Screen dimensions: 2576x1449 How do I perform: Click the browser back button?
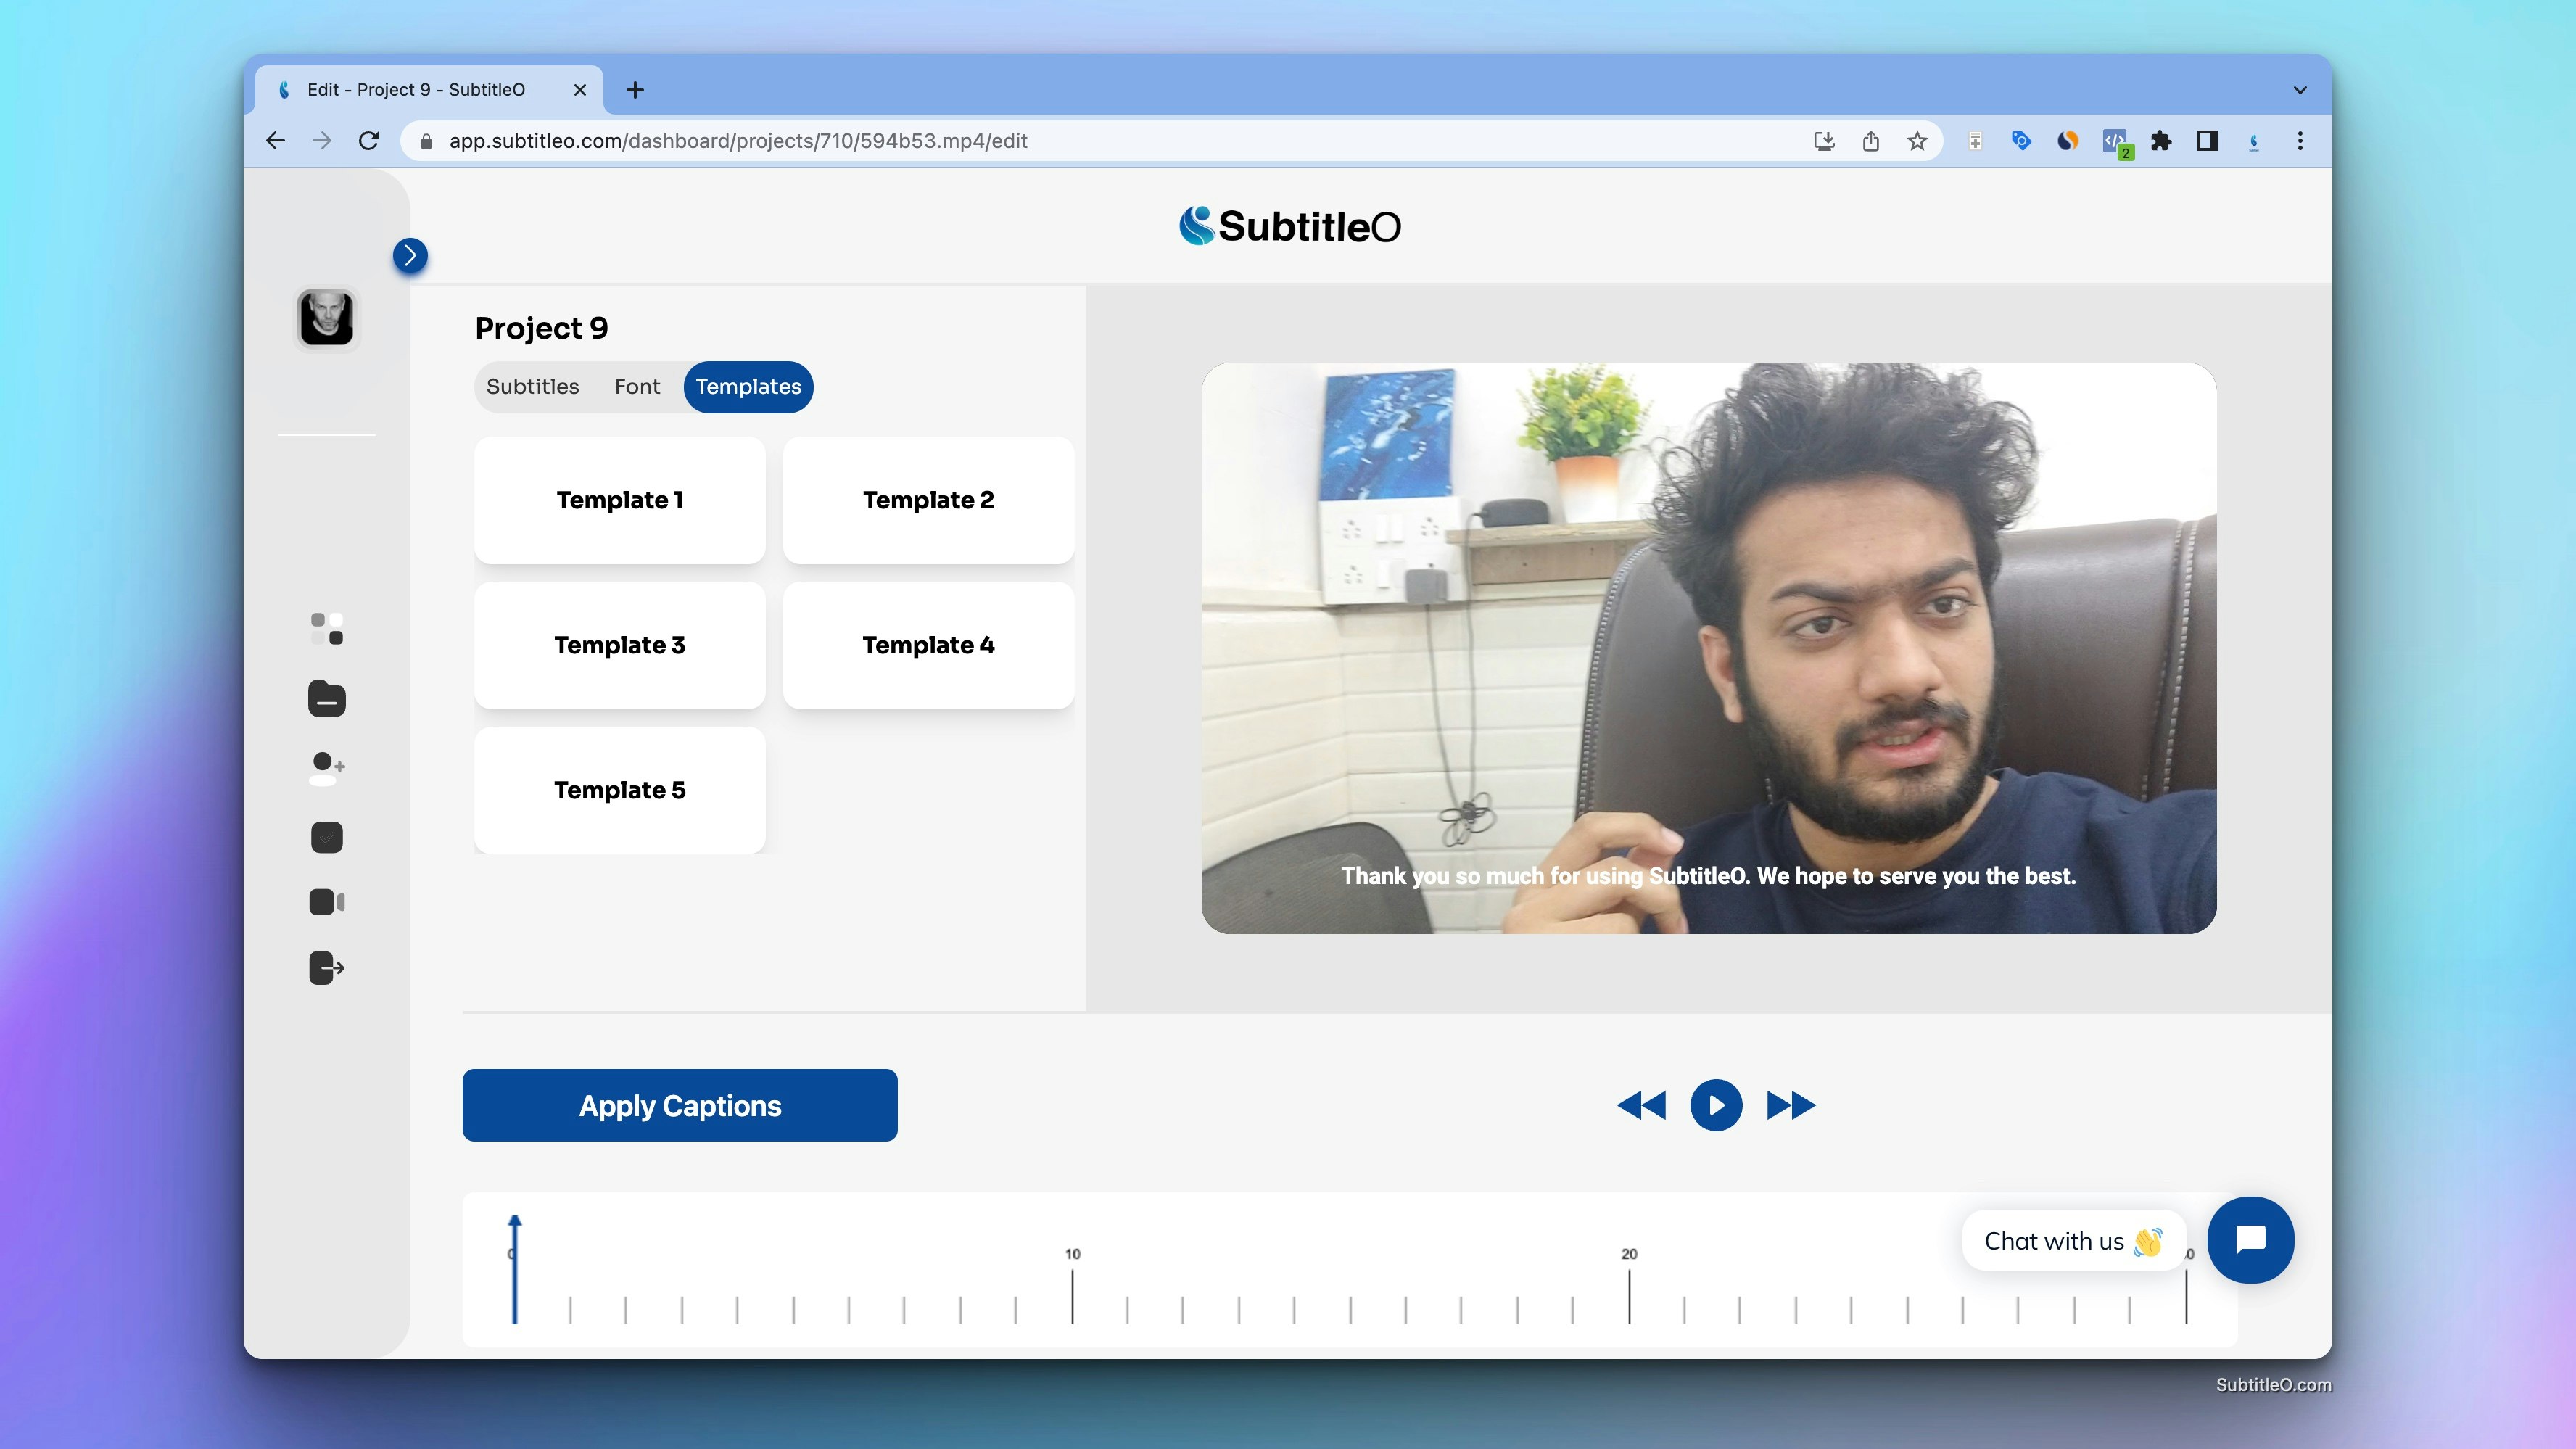(276, 141)
